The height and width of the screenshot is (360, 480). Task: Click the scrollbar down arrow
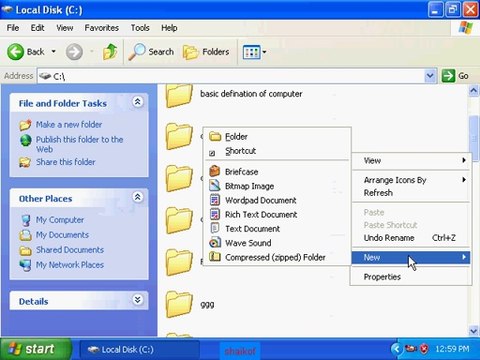pyautogui.click(x=473, y=331)
